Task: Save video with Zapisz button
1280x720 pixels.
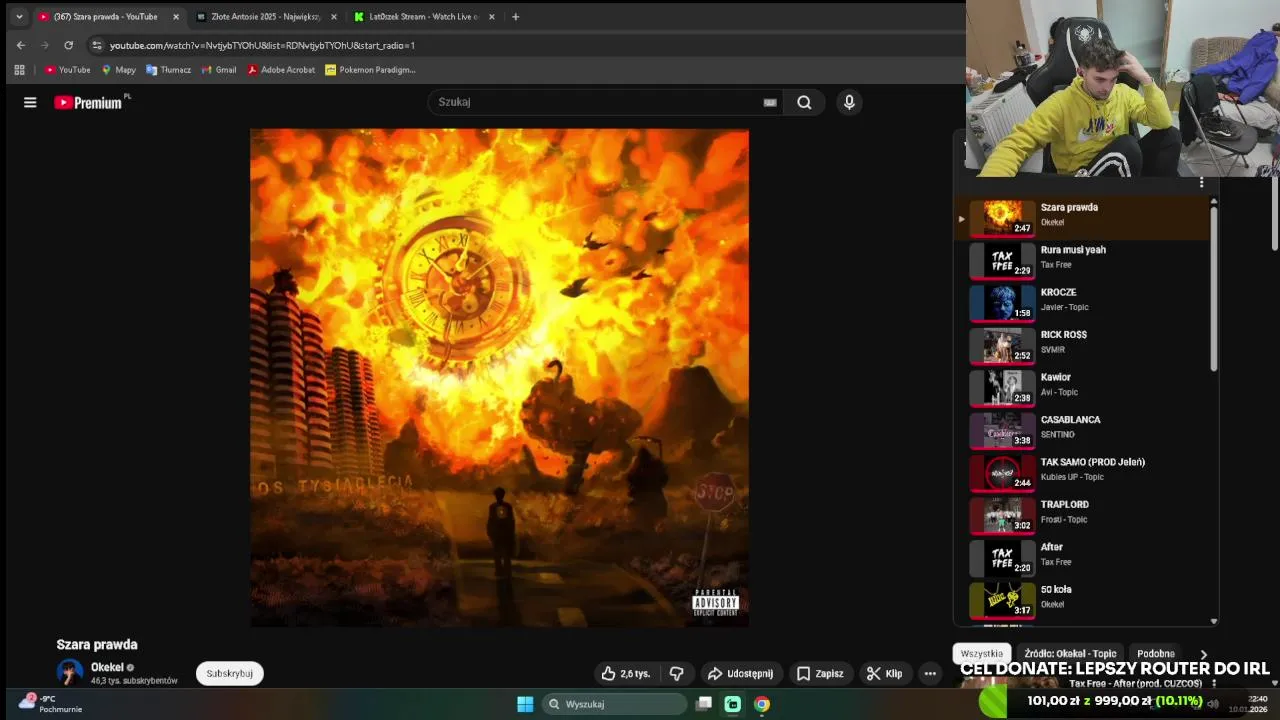Action: tap(819, 674)
